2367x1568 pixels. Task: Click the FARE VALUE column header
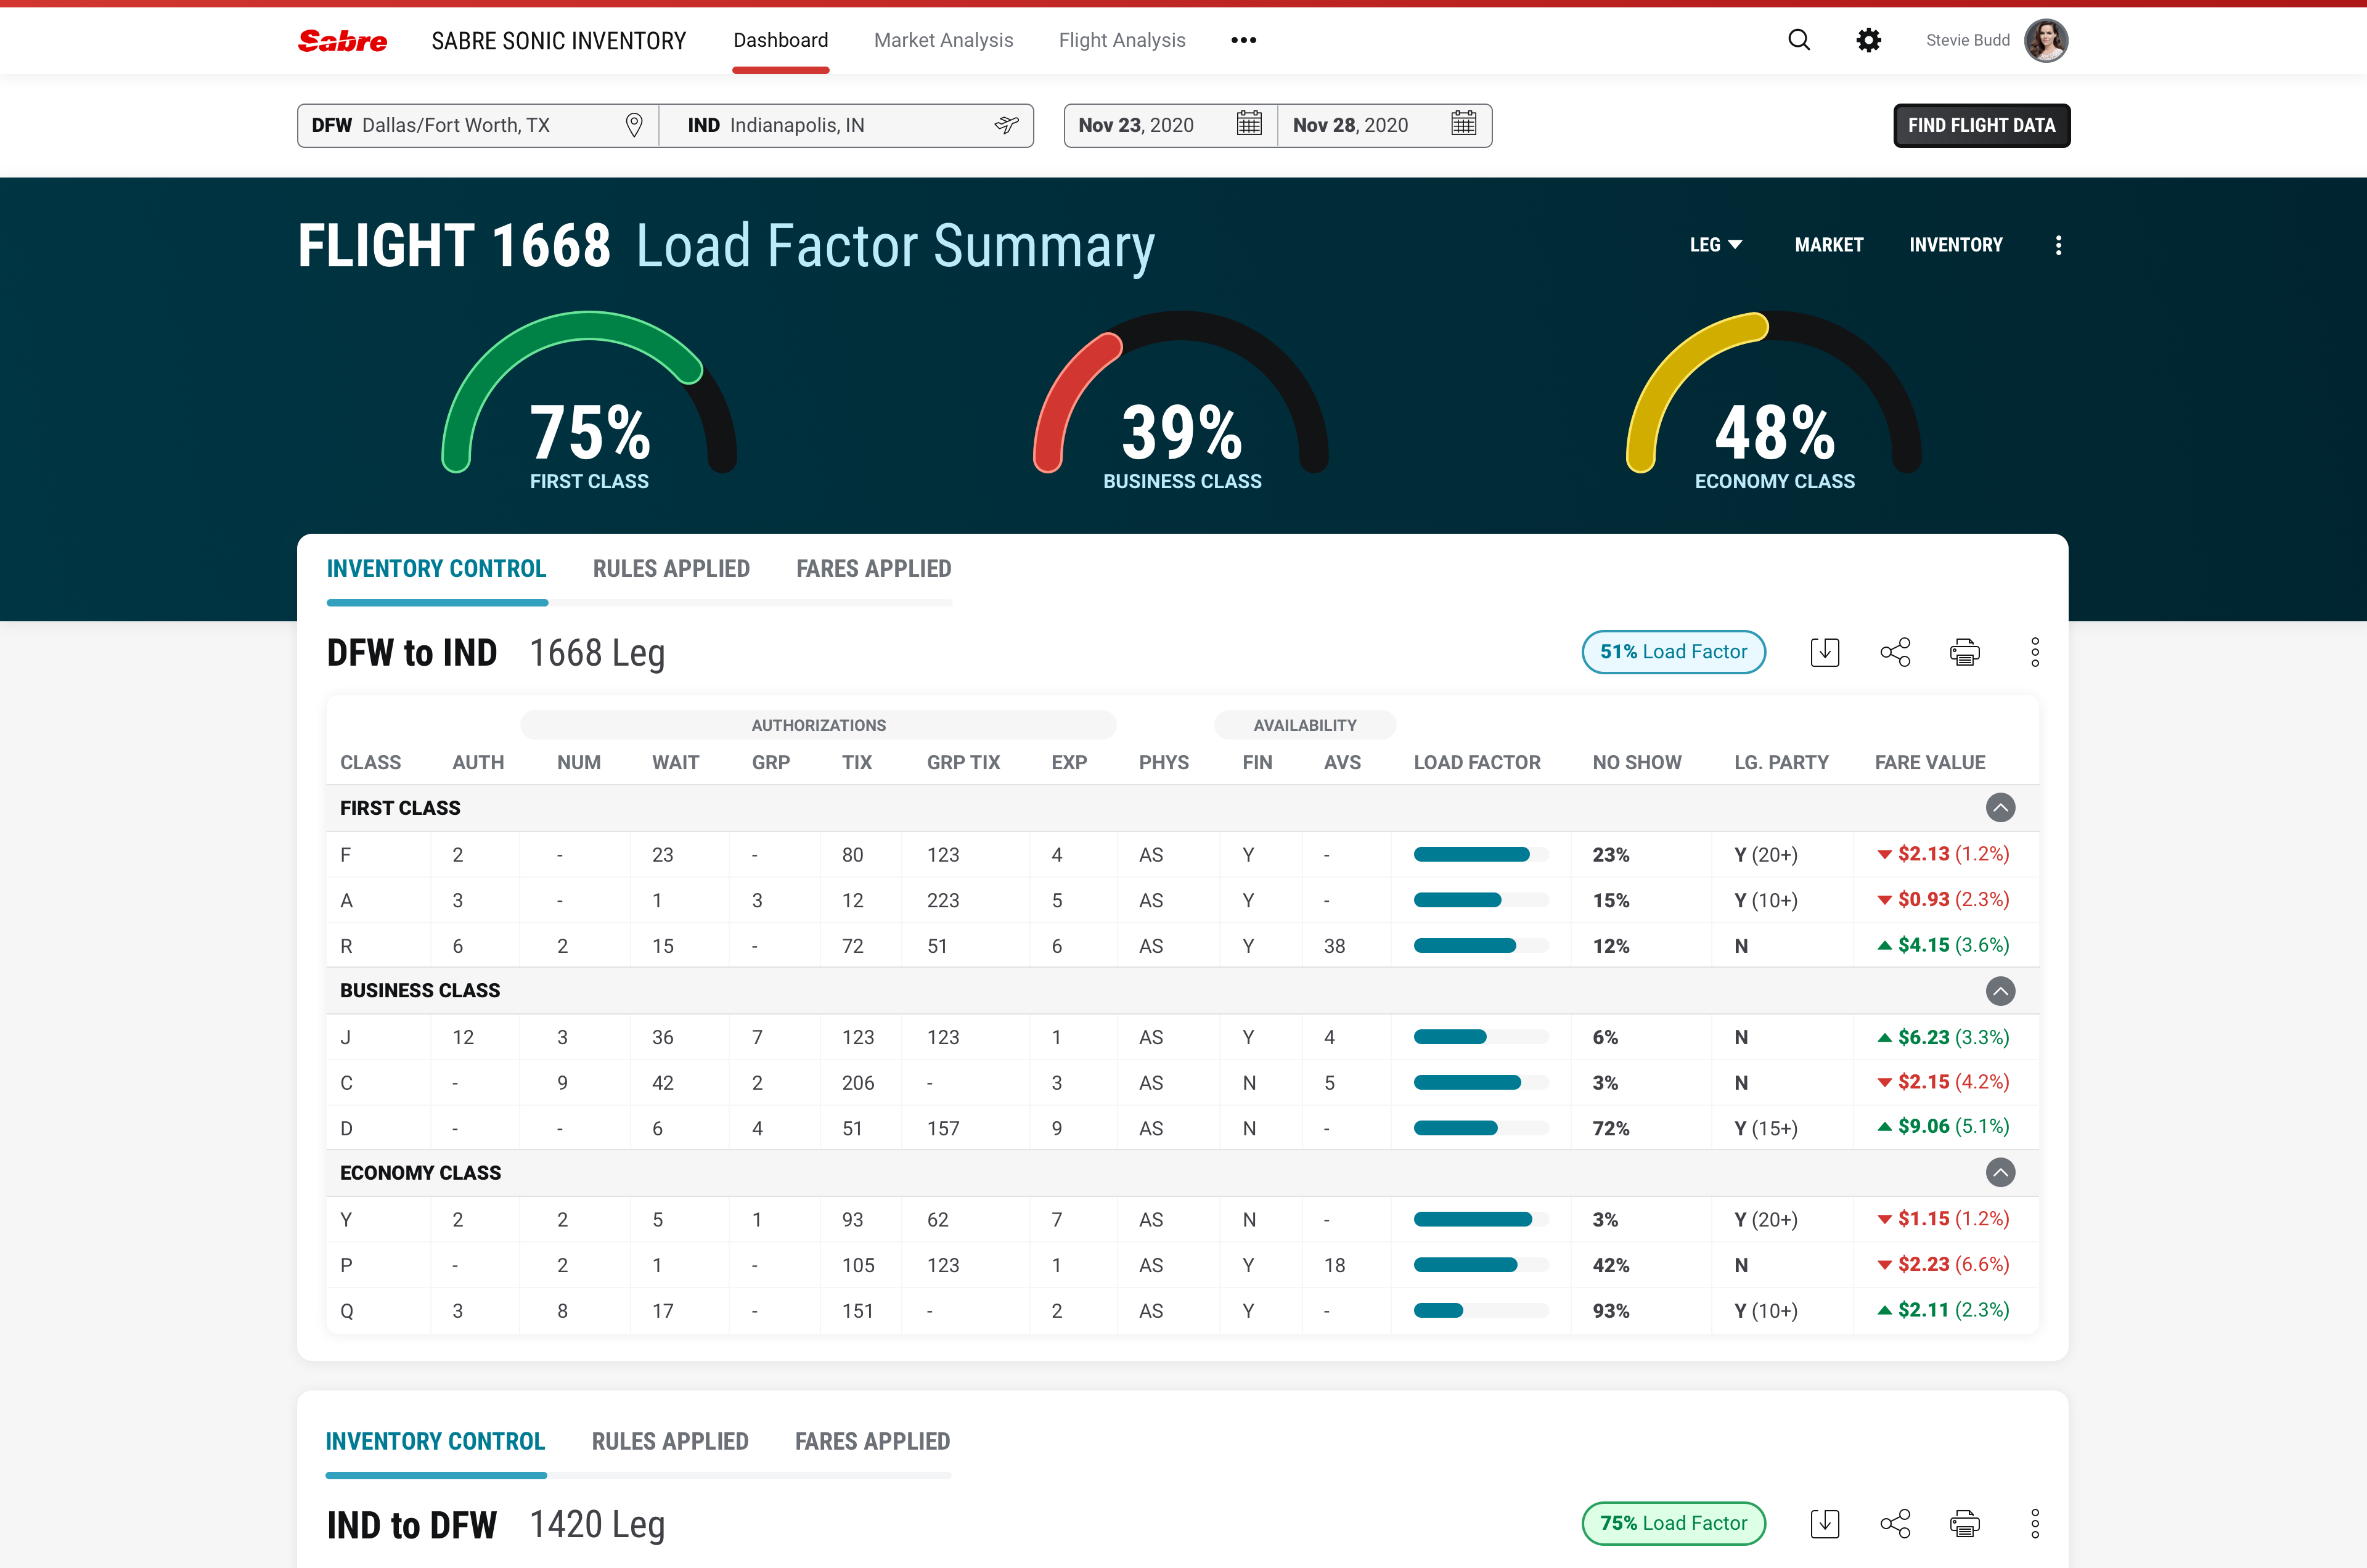pyautogui.click(x=1930, y=762)
